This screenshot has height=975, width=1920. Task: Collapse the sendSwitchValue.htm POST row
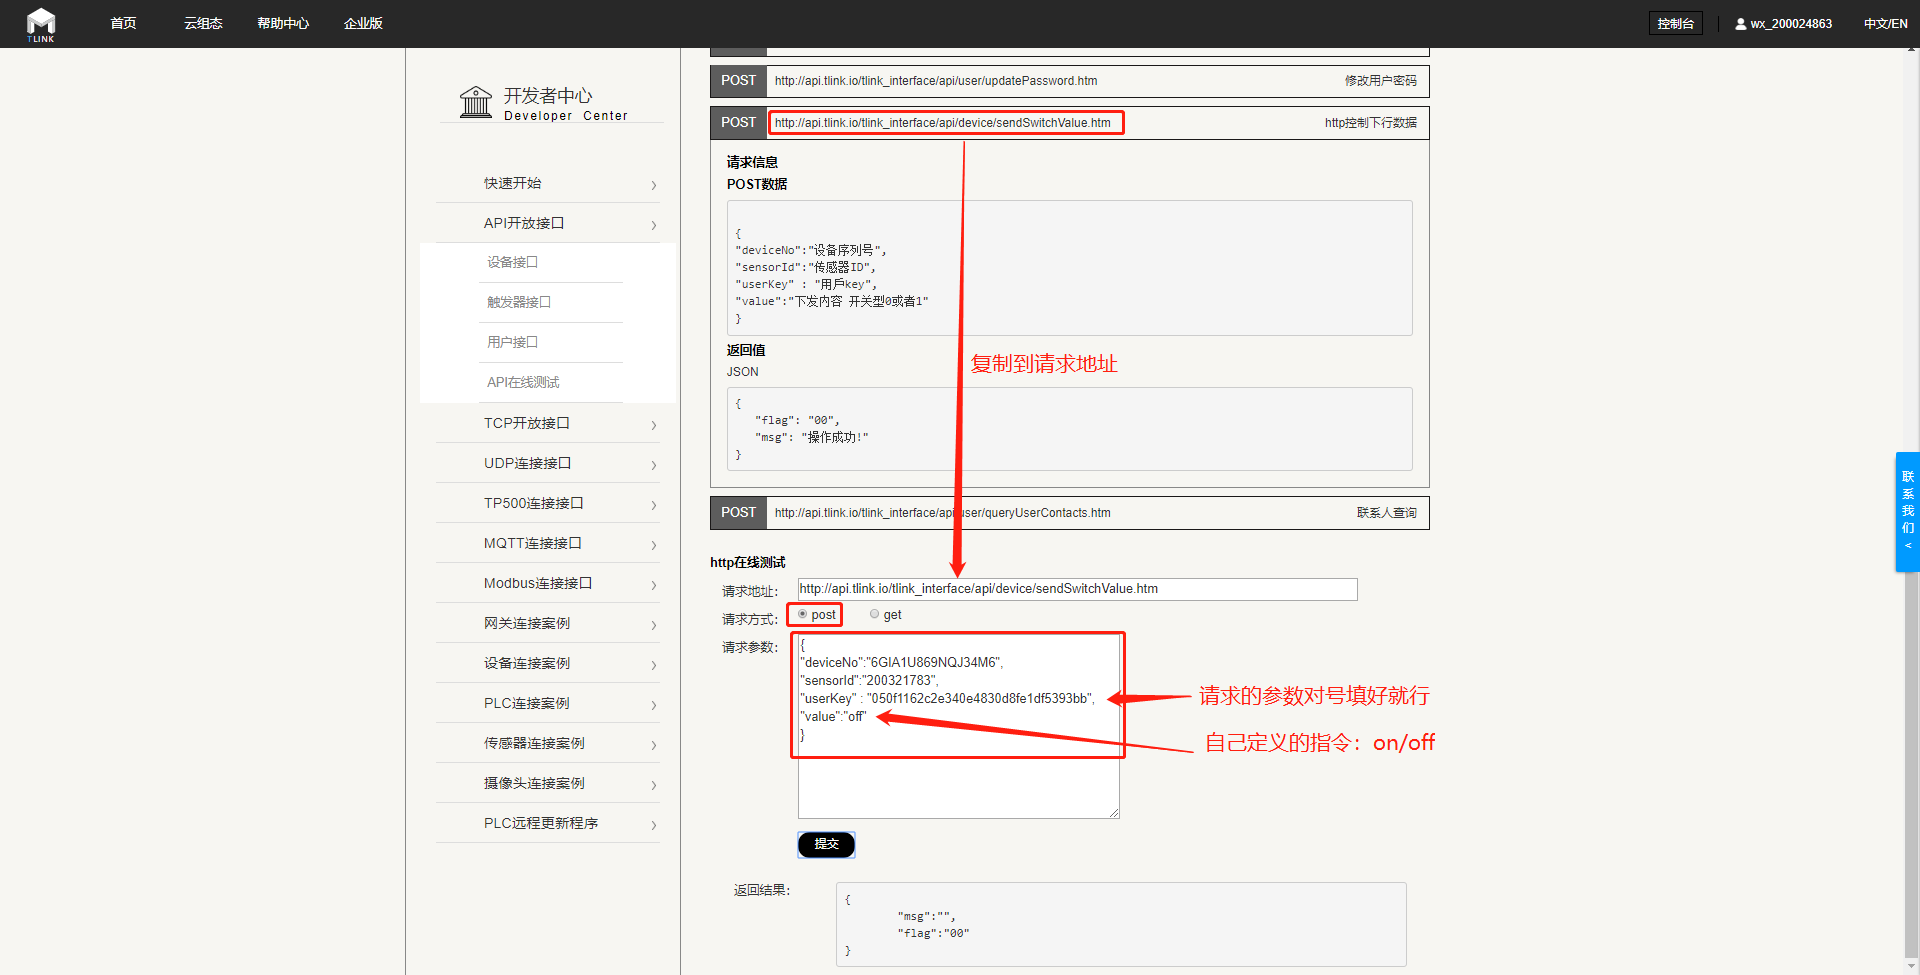[1069, 123]
